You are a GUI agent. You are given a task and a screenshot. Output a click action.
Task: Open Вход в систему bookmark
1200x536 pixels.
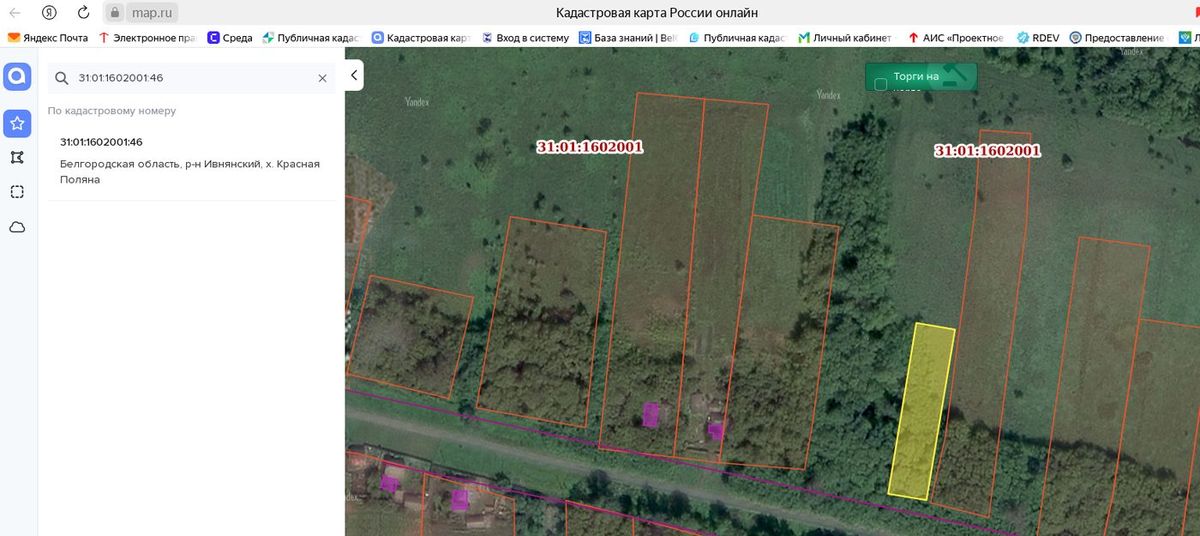pos(525,38)
